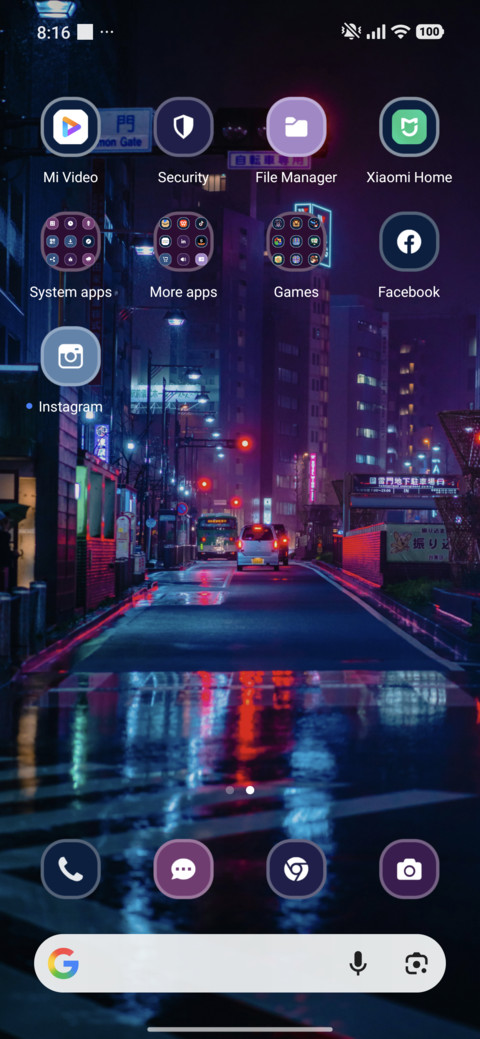480x1039 pixels.
Task: Open the More apps folder
Action: click(183, 241)
